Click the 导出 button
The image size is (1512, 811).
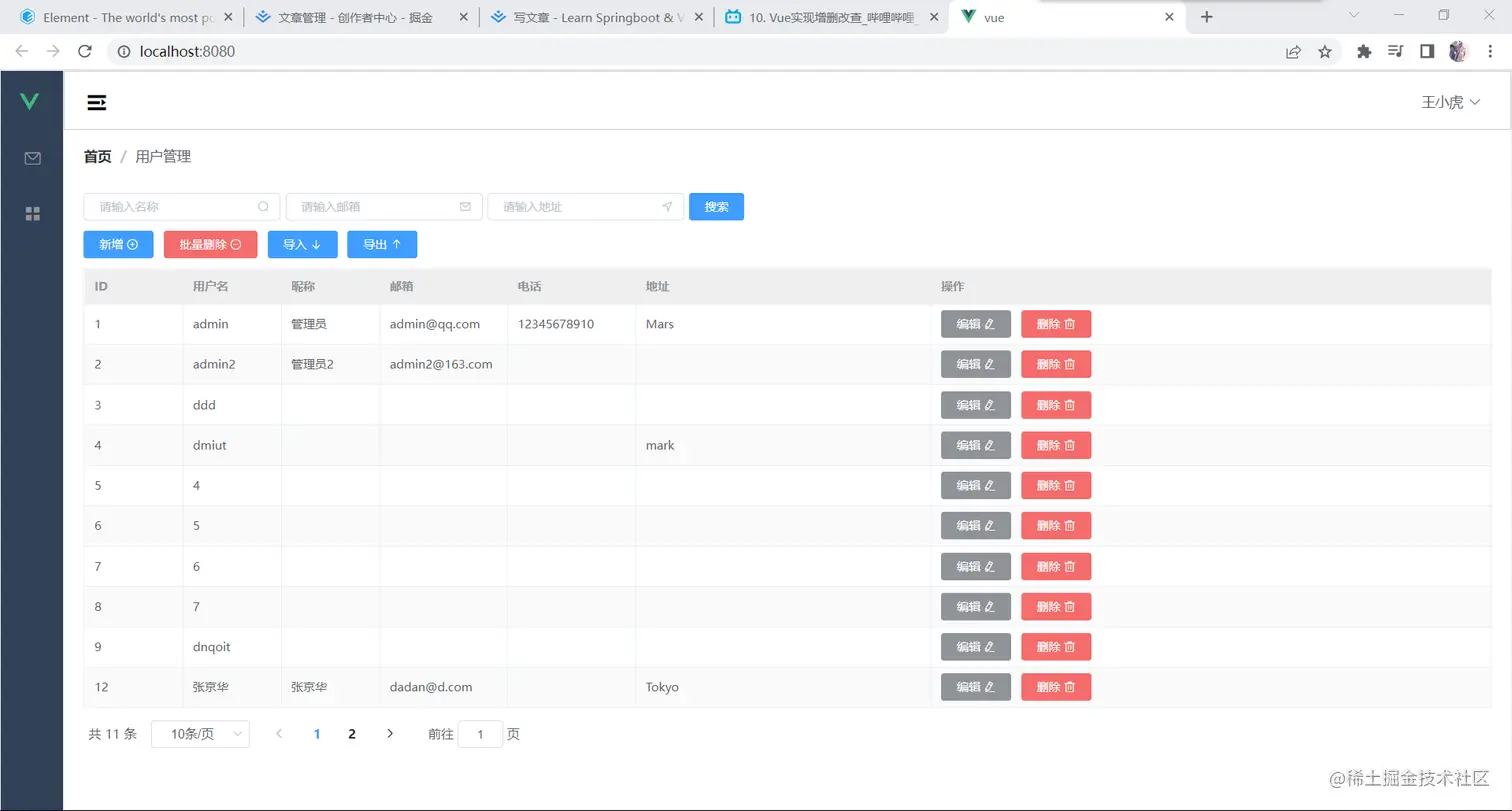click(382, 245)
